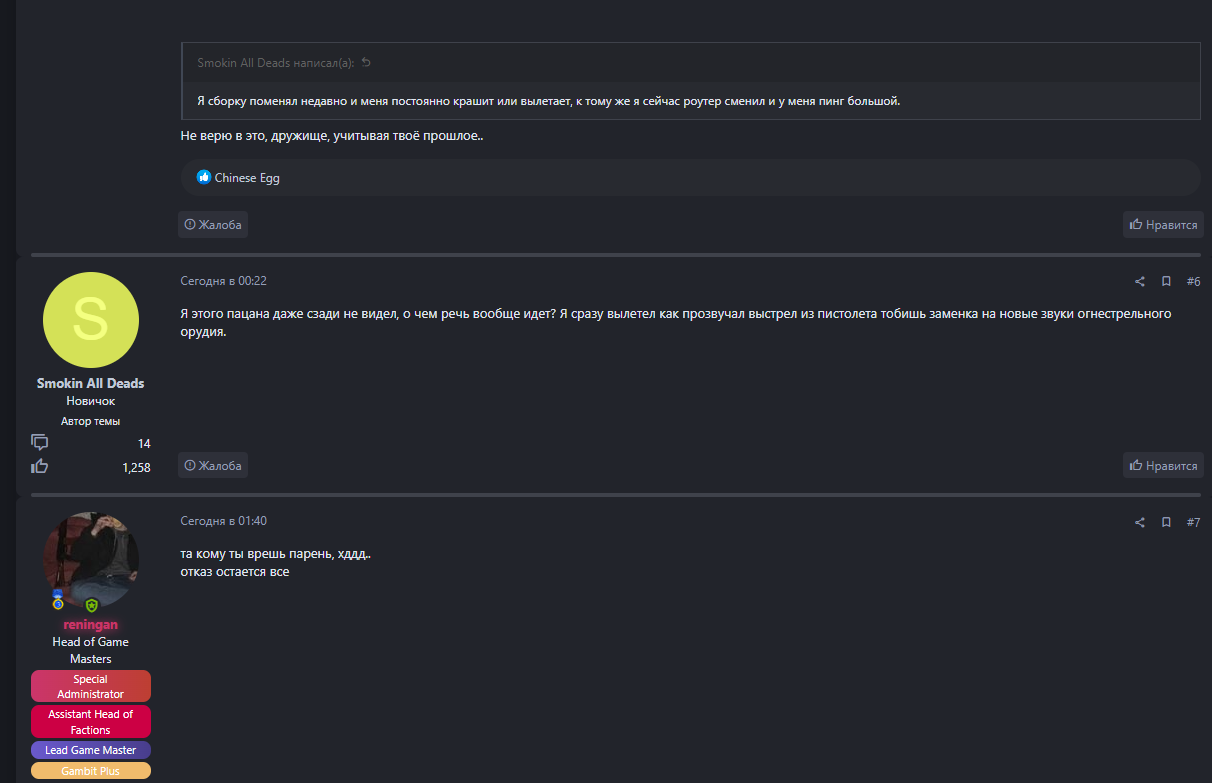Screen dimensions: 1212x783
Task: Click the share icon on post #7
Action: tap(1140, 522)
